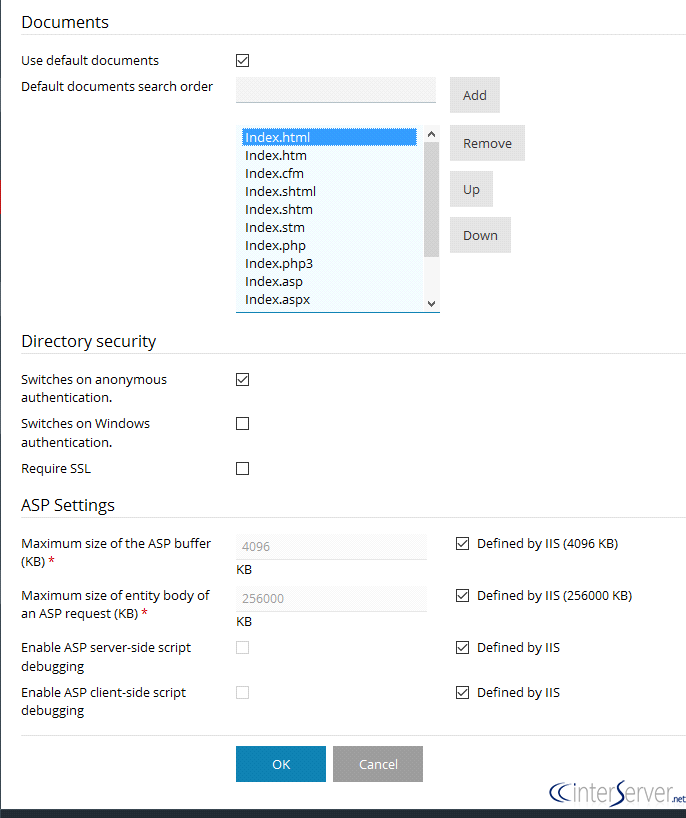The image size is (686, 818).
Task: Confirm settings with the OK button
Action: click(x=281, y=764)
